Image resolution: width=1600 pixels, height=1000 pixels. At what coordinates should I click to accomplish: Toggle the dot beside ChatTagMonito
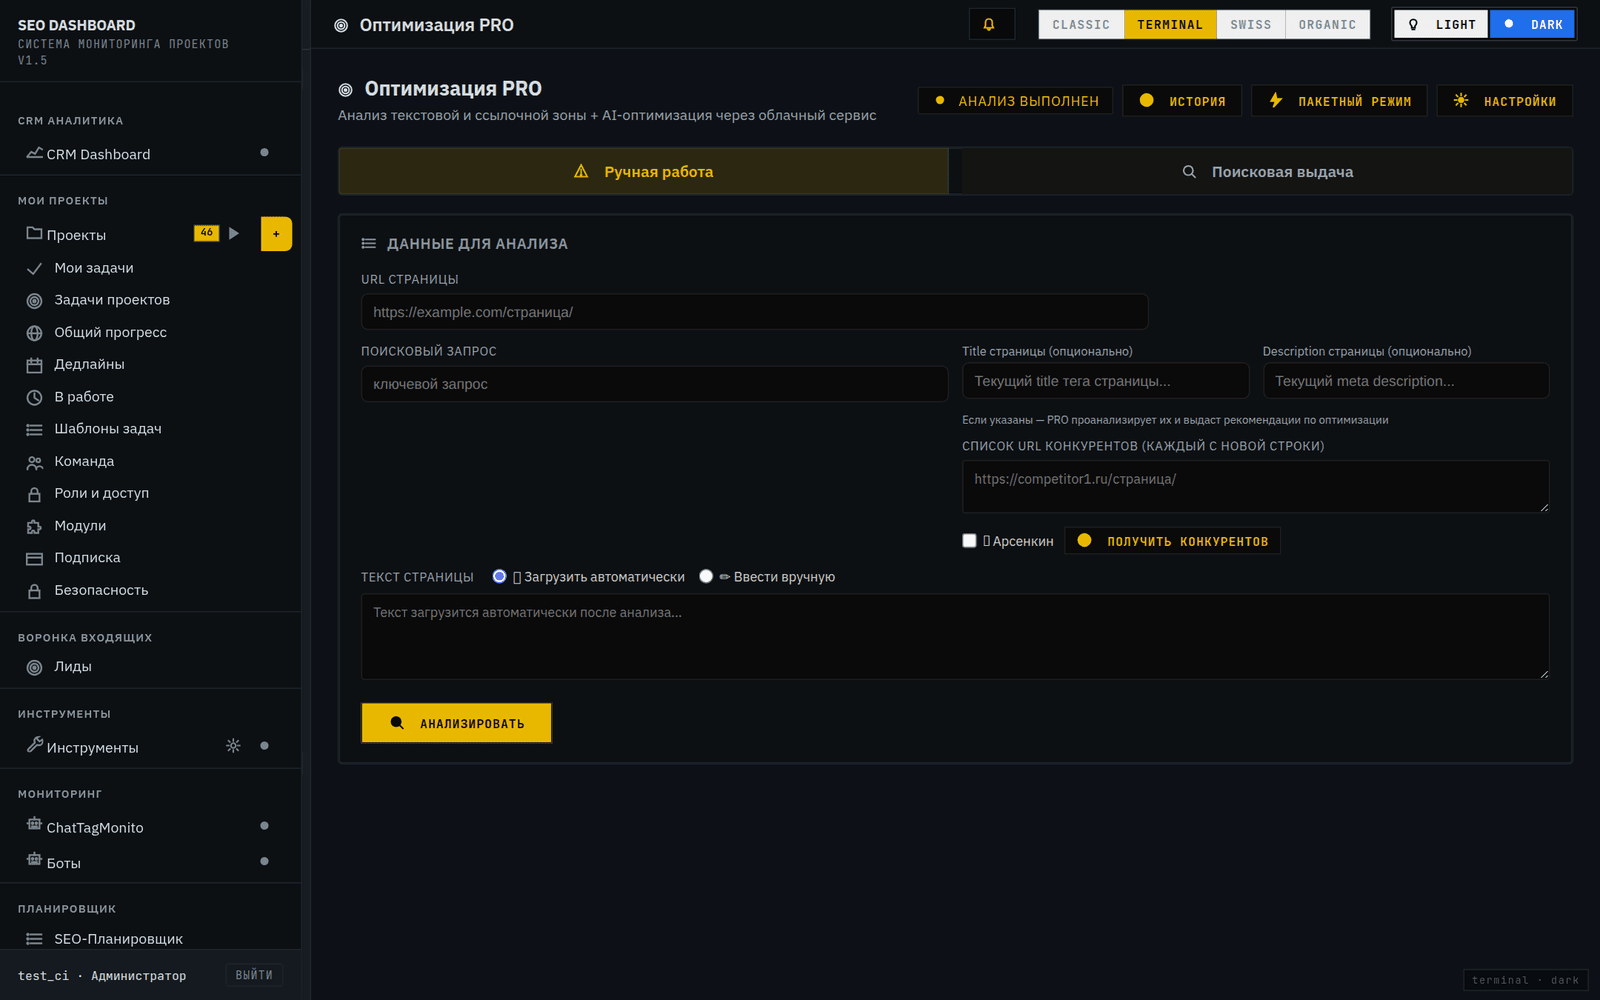[x=264, y=826]
